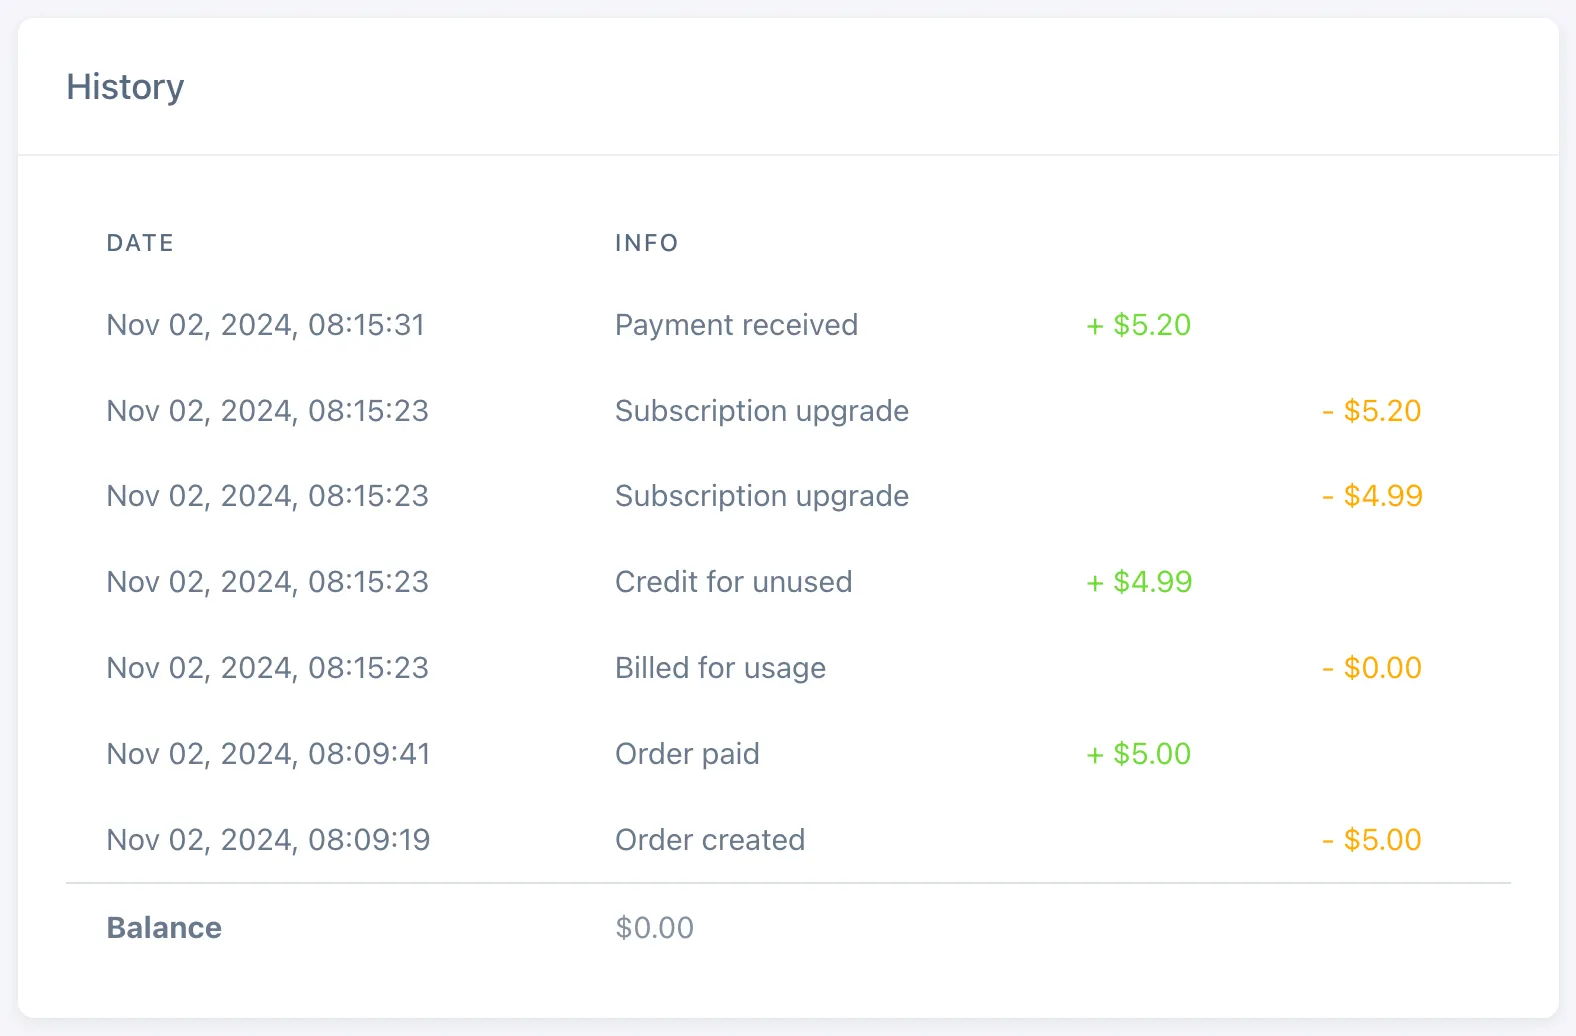Click the + $4.99 credit amount
This screenshot has width=1576, height=1036.
(x=1139, y=582)
